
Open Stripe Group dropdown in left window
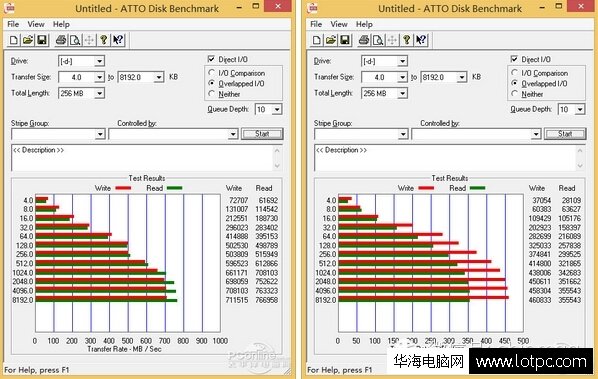100,134
